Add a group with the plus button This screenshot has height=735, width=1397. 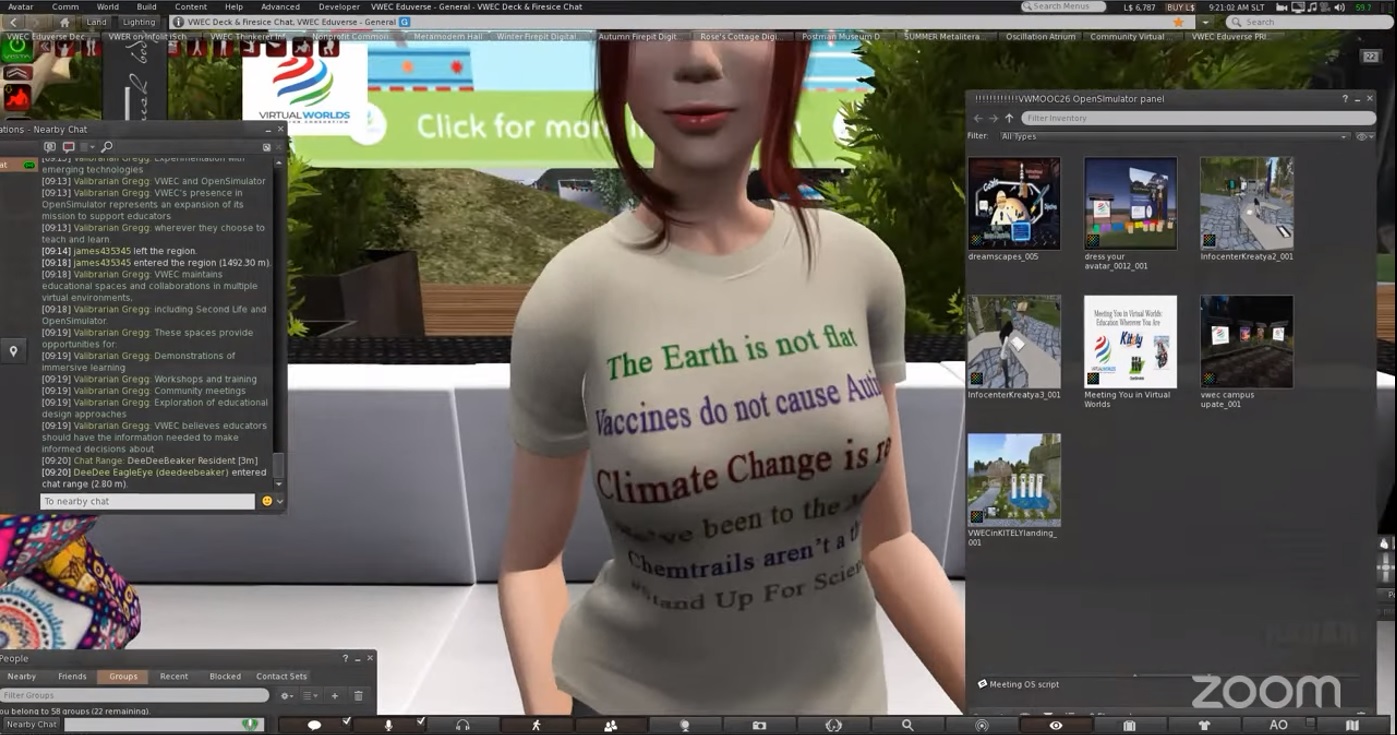335,696
